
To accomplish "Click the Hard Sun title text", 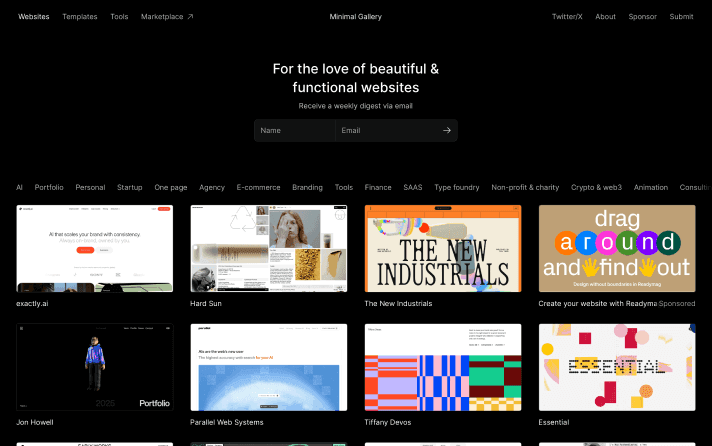I will 206,304.
